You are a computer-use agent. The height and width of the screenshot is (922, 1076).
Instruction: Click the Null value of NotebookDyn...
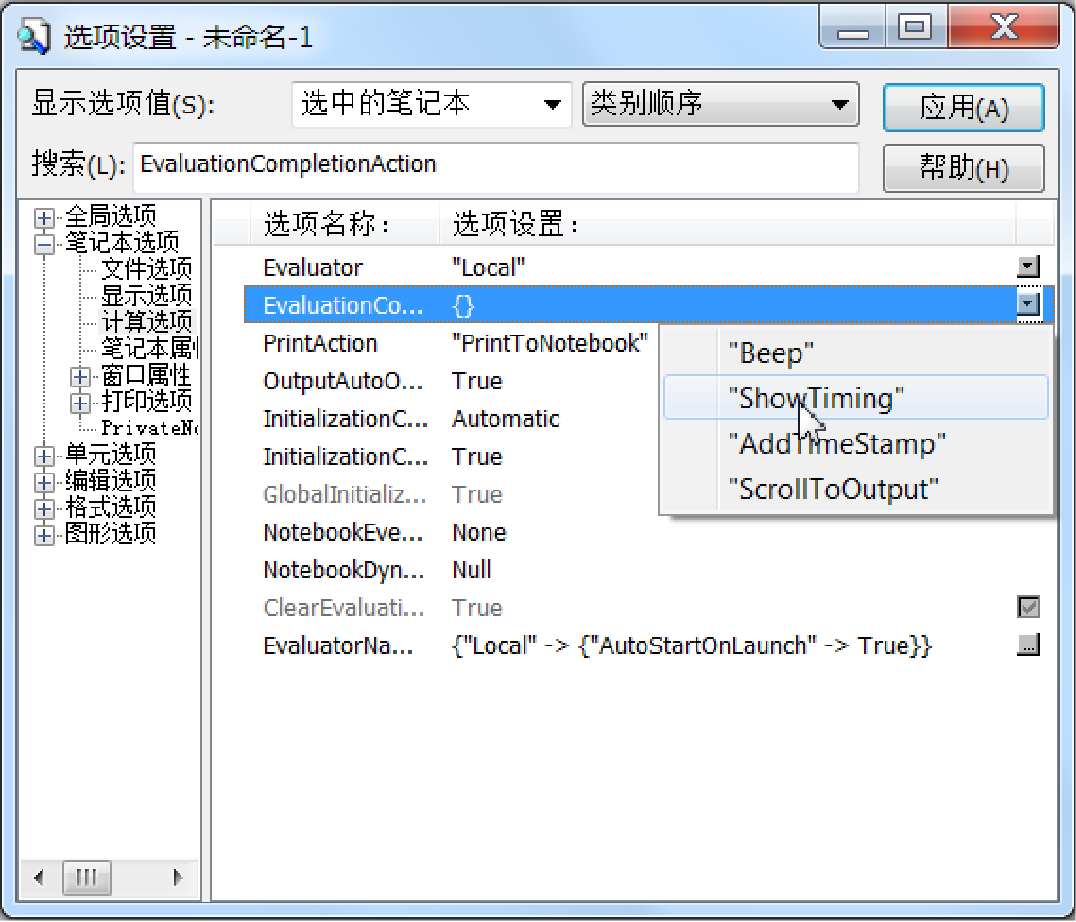(x=471, y=569)
